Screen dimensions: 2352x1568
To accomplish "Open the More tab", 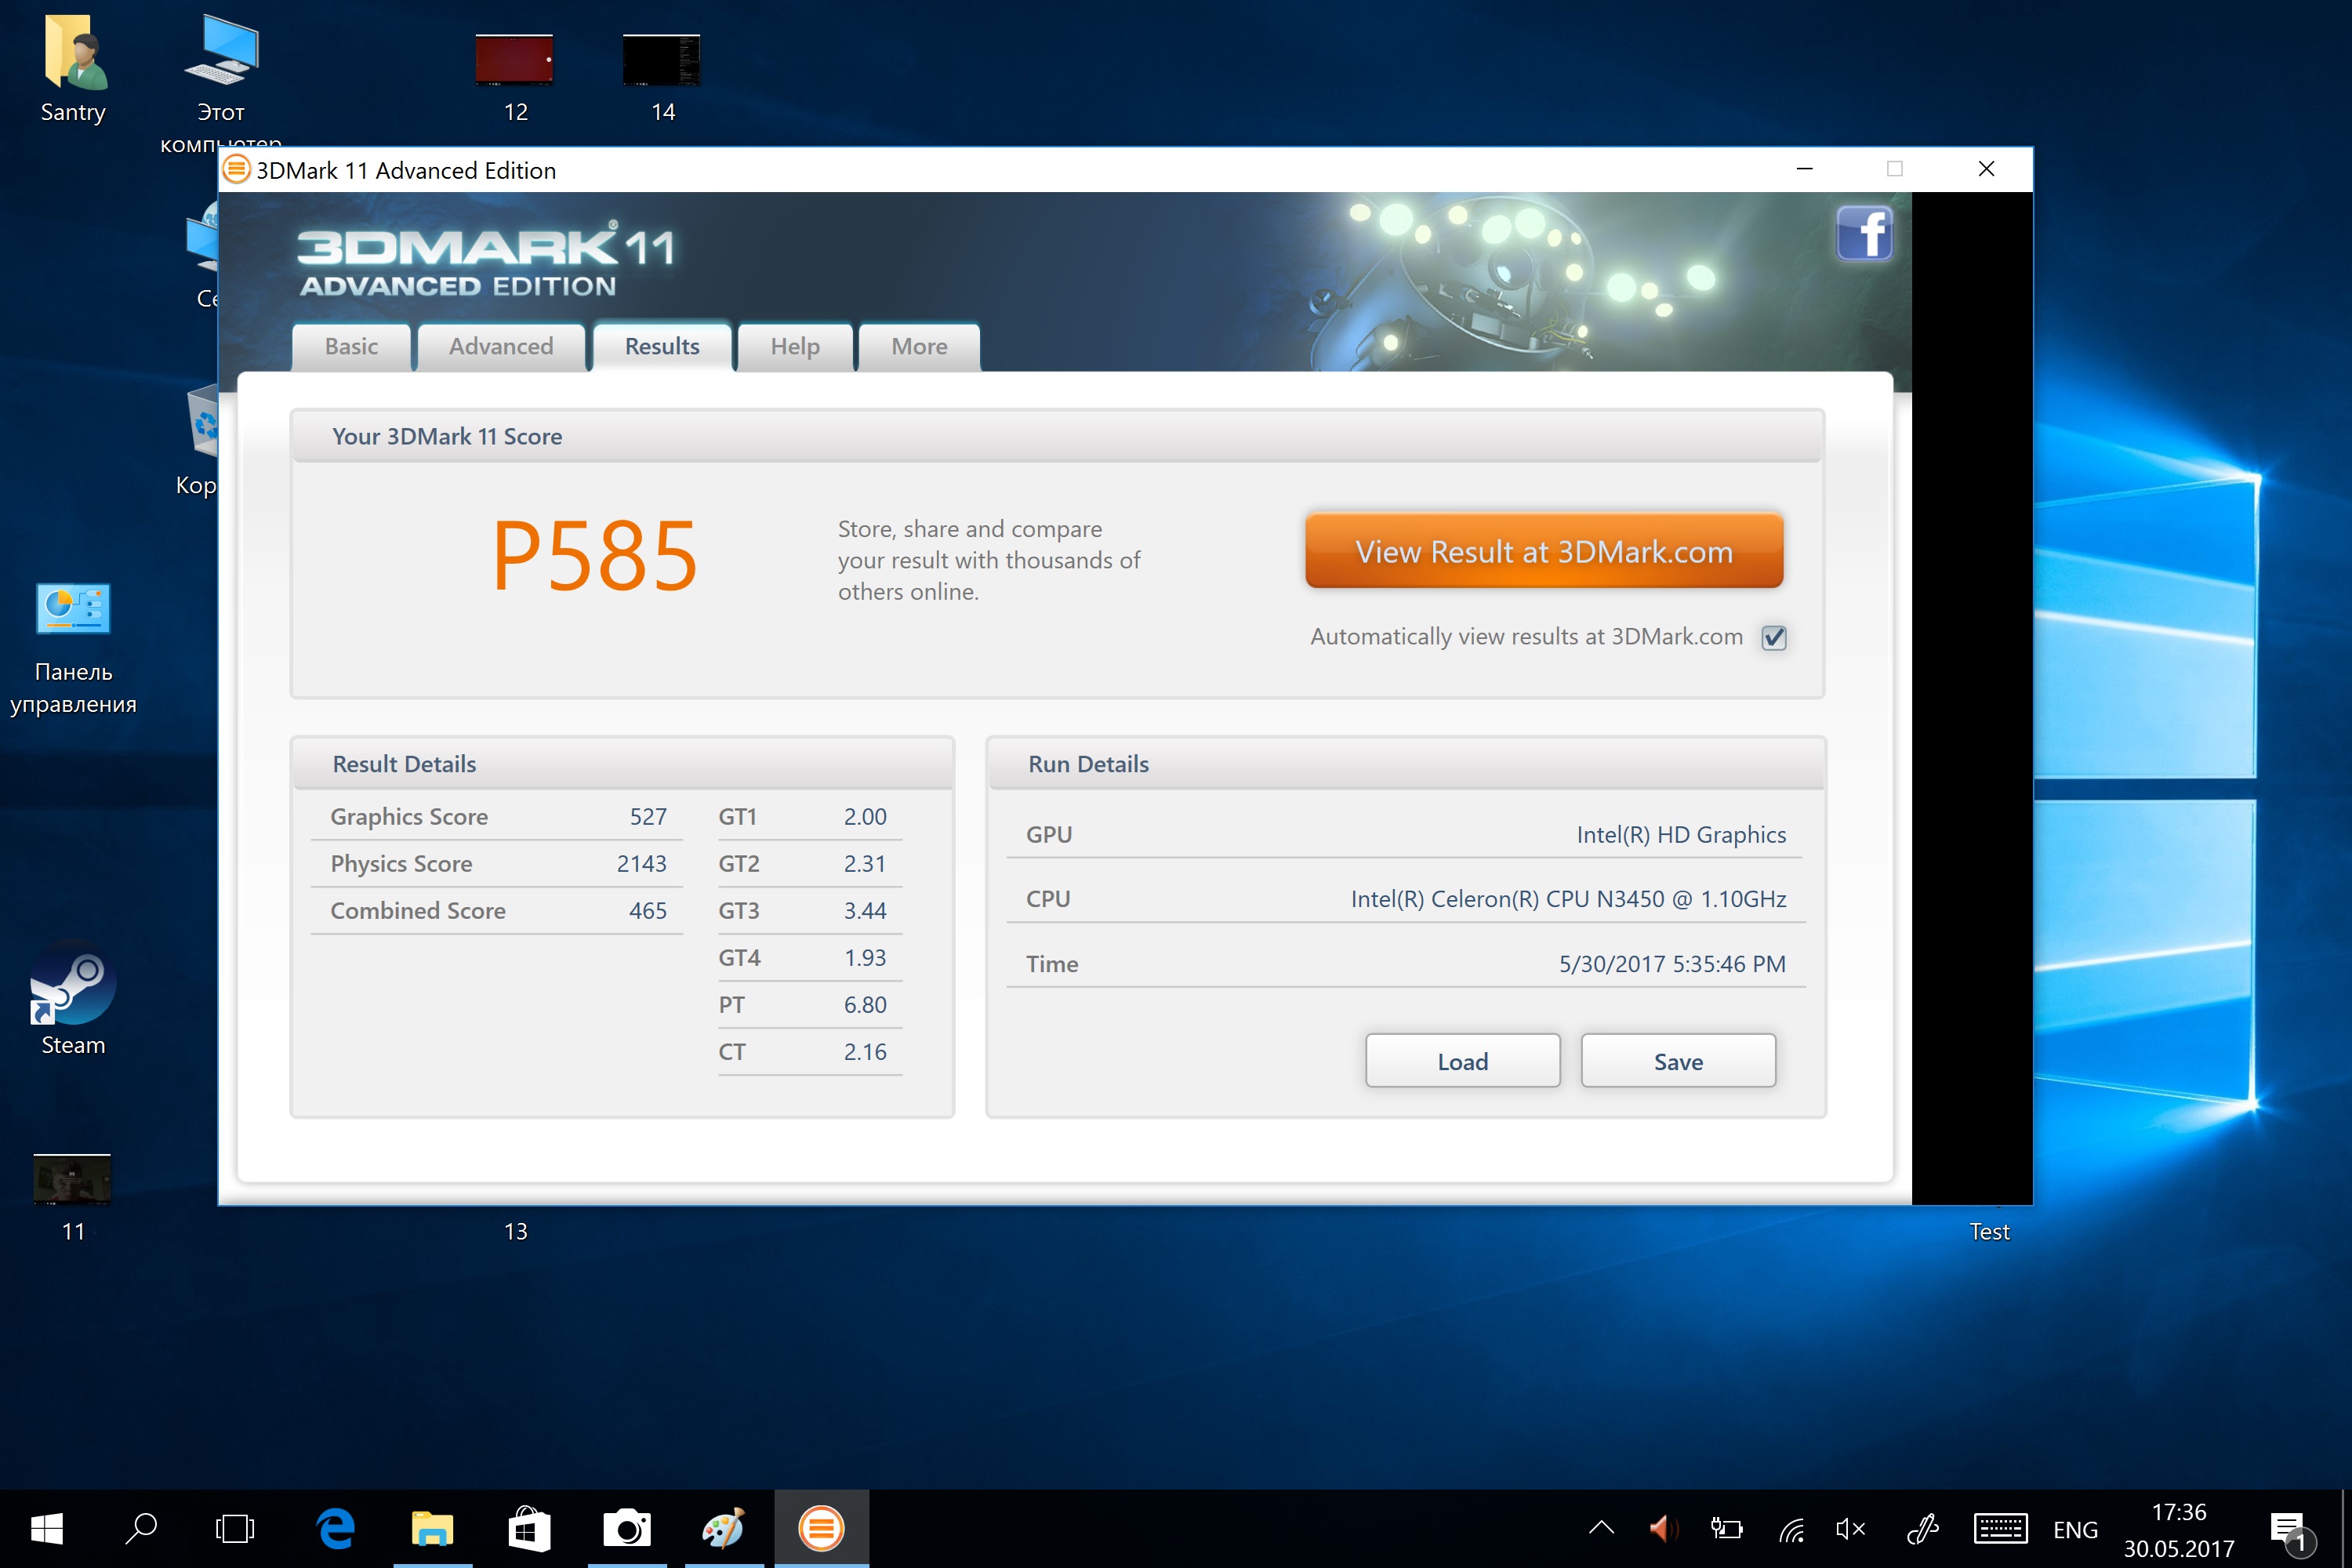I will click(x=919, y=347).
